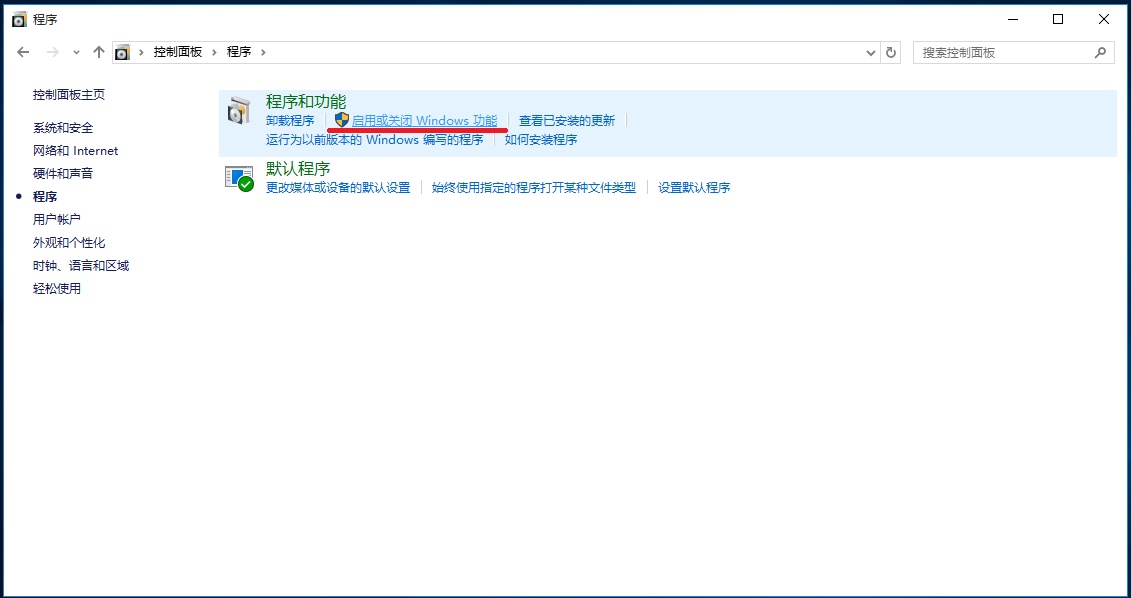Click 设置默认程序 link

click(x=694, y=188)
